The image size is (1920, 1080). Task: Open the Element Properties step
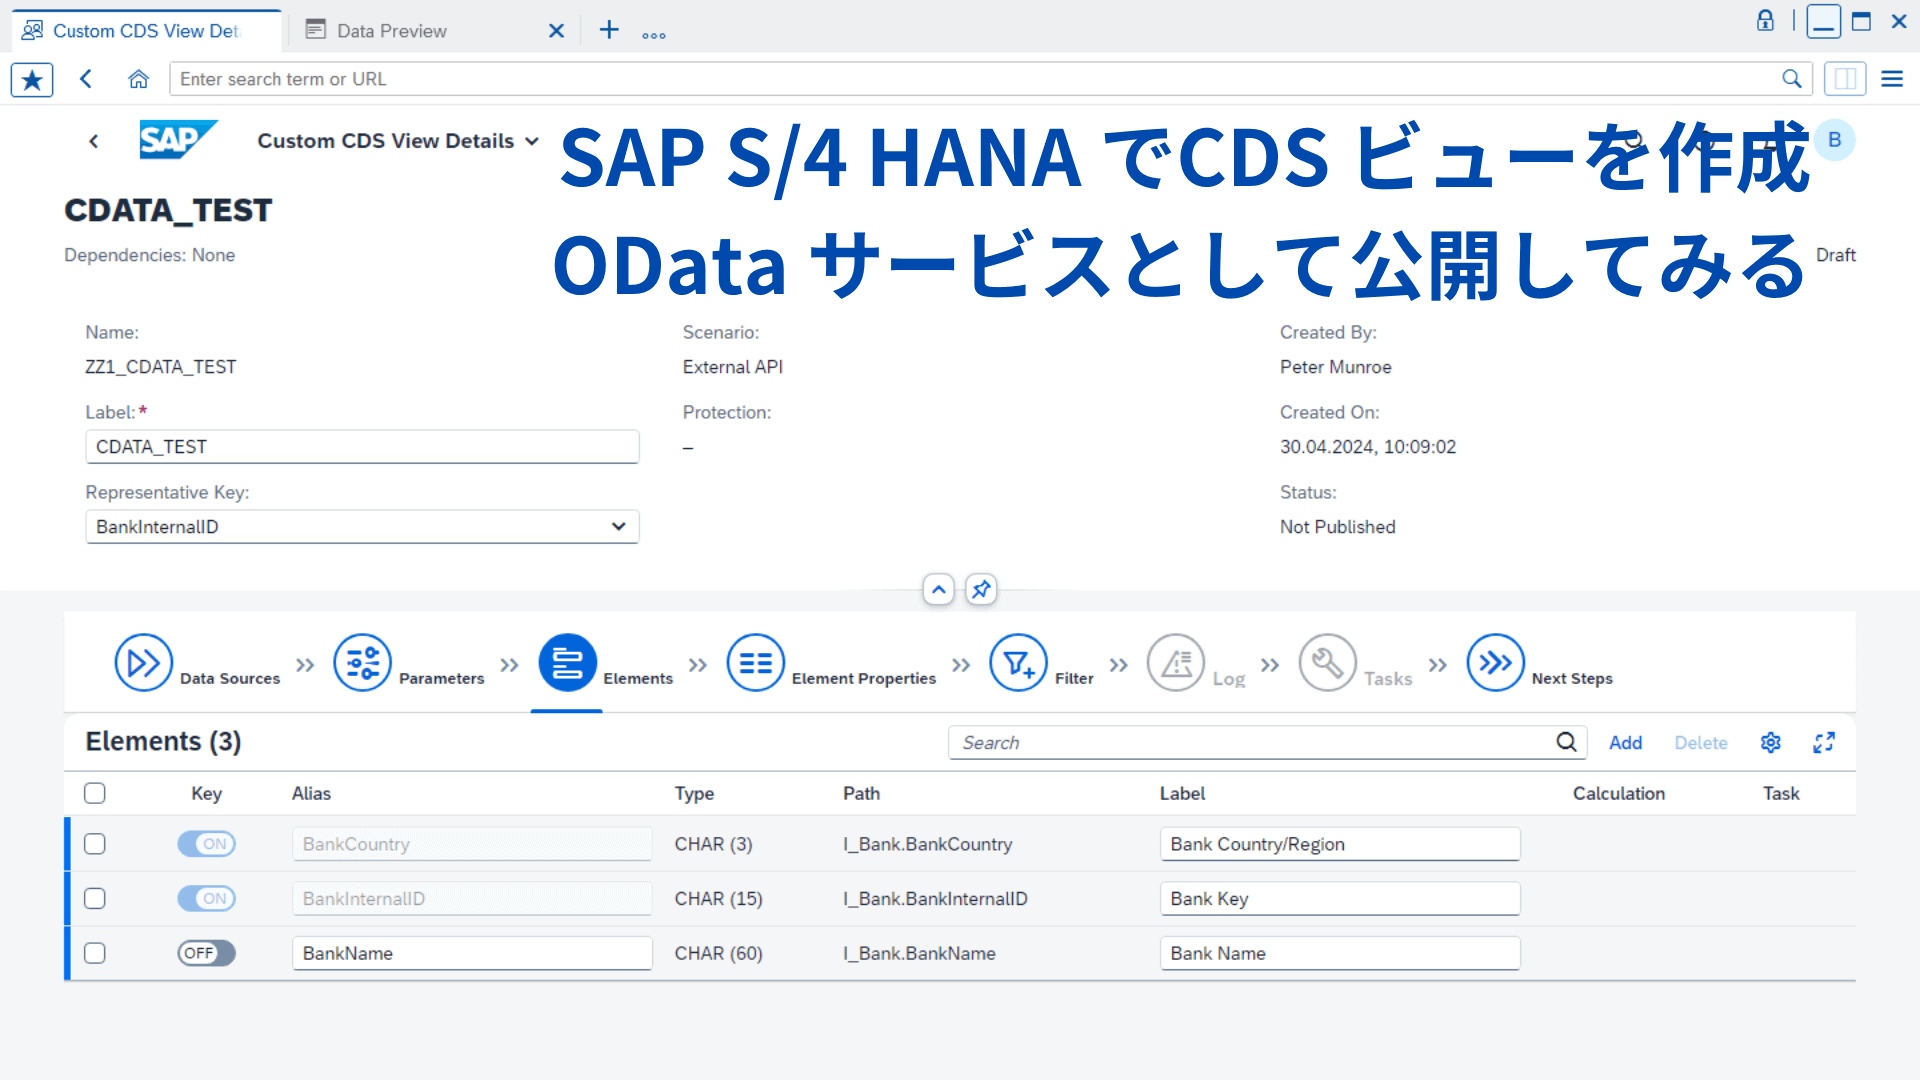pyautogui.click(x=755, y=662)
